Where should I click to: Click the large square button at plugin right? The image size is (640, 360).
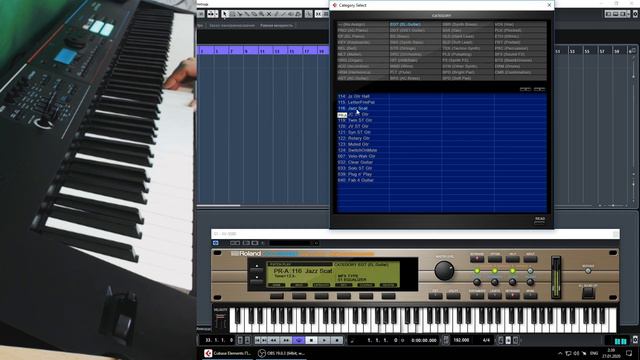pyautogui.click(x=588, y=293)
